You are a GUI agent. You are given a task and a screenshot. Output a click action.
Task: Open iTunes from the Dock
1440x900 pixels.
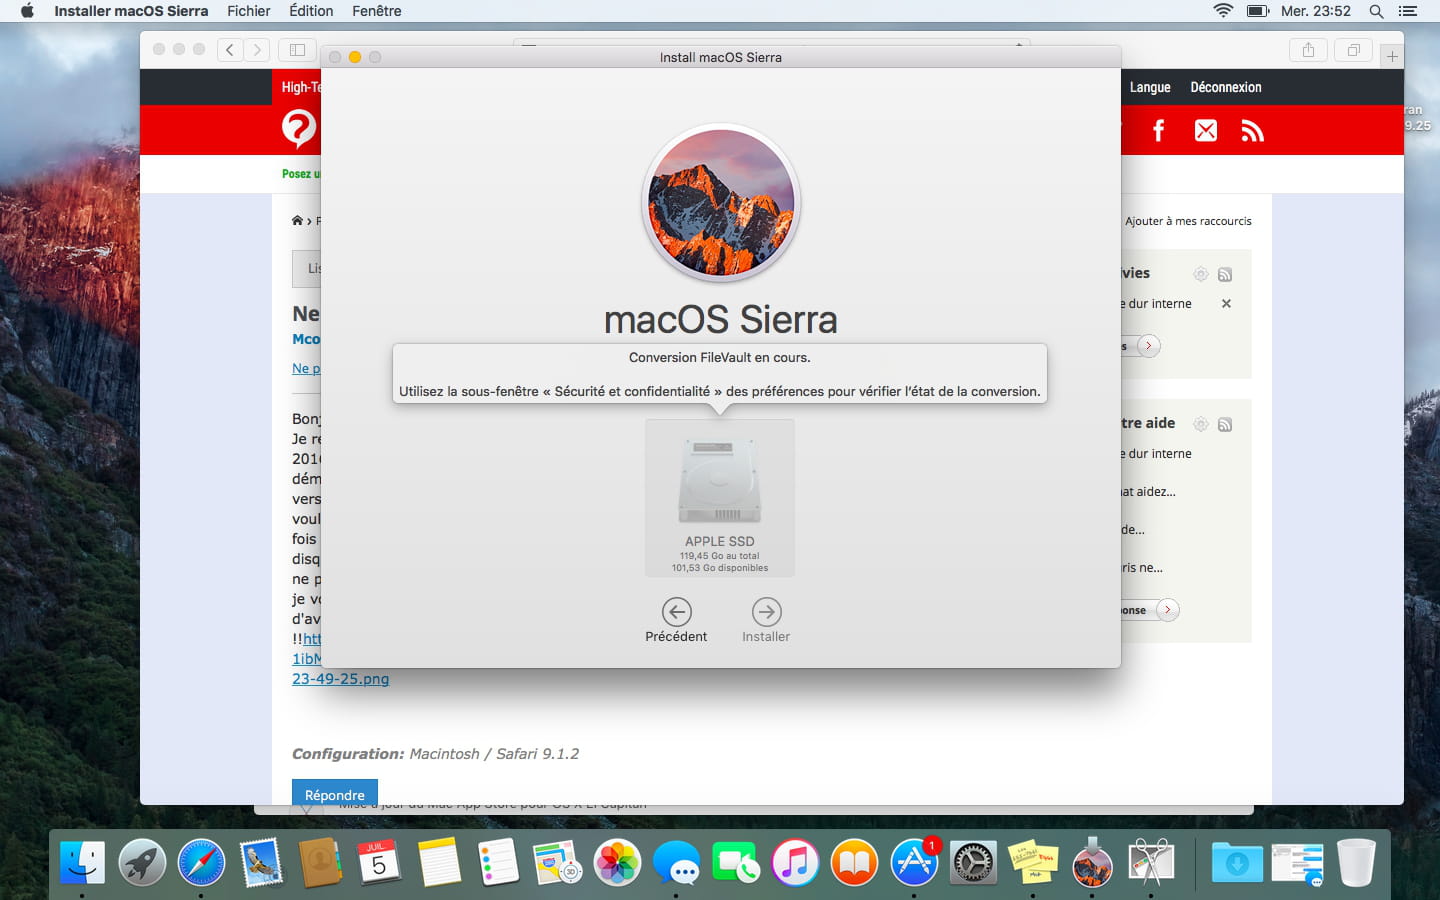pos(795,862)
